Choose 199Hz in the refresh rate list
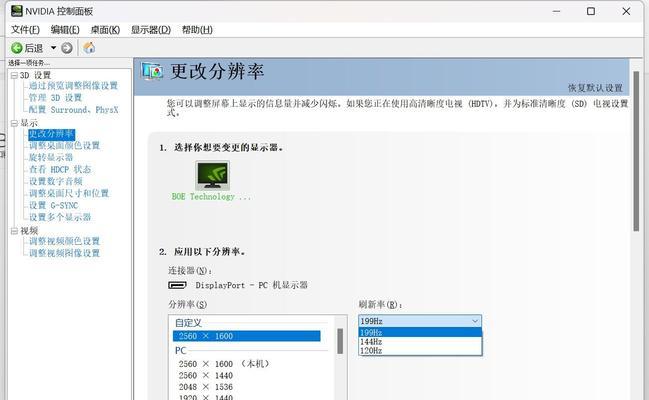The image size is (649, 400). coord(420,333)
